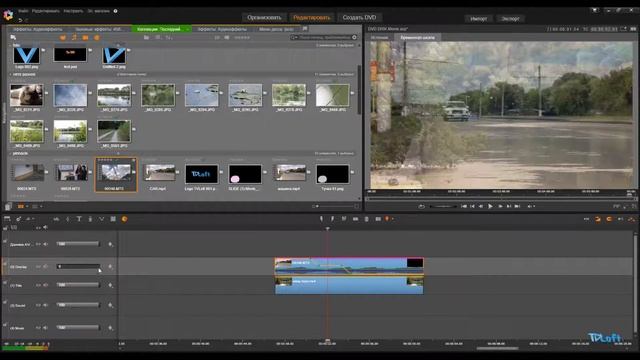Click the timeline horizontal scrollbar
Screen dimensions: 640x360
[497, 349]
